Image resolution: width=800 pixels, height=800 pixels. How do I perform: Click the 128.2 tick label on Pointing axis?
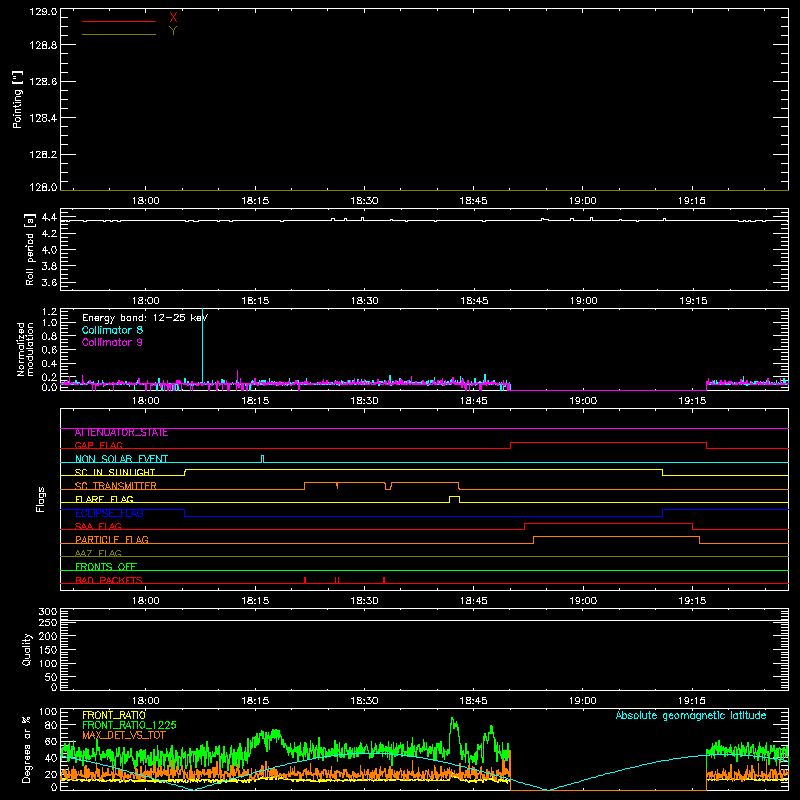click(x=43, y=155)
